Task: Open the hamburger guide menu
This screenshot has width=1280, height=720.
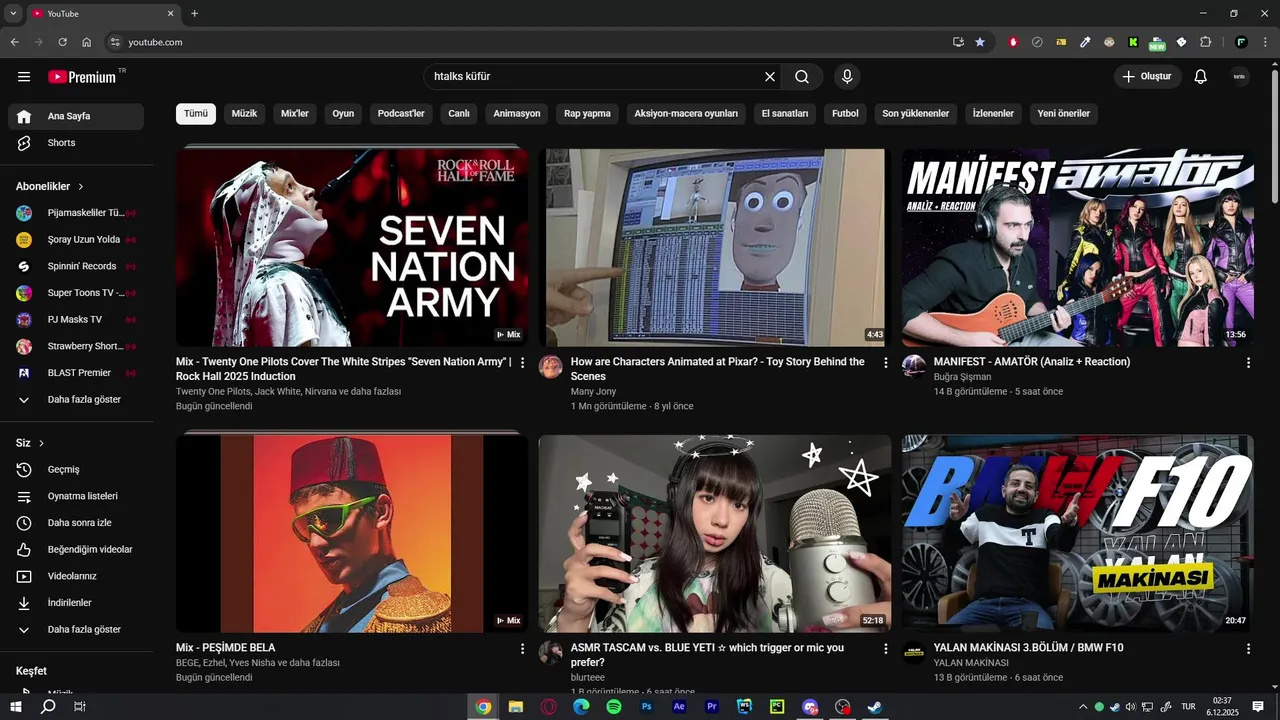Action: (24, 77)
